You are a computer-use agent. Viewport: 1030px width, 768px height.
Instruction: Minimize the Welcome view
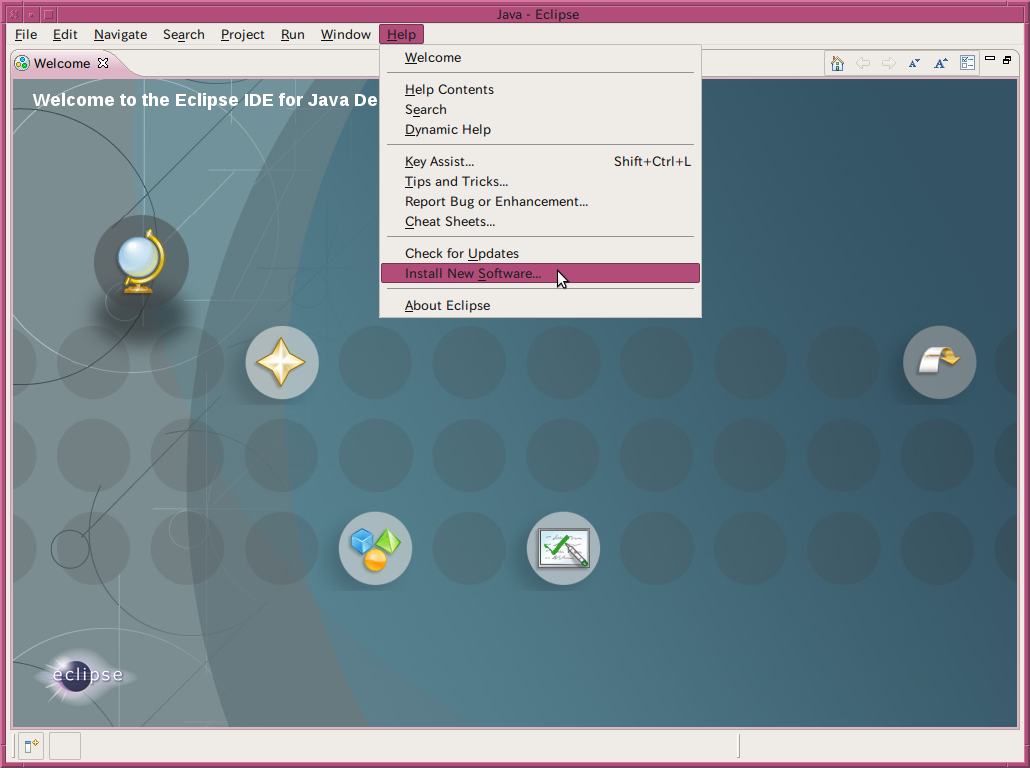[990, 58]
